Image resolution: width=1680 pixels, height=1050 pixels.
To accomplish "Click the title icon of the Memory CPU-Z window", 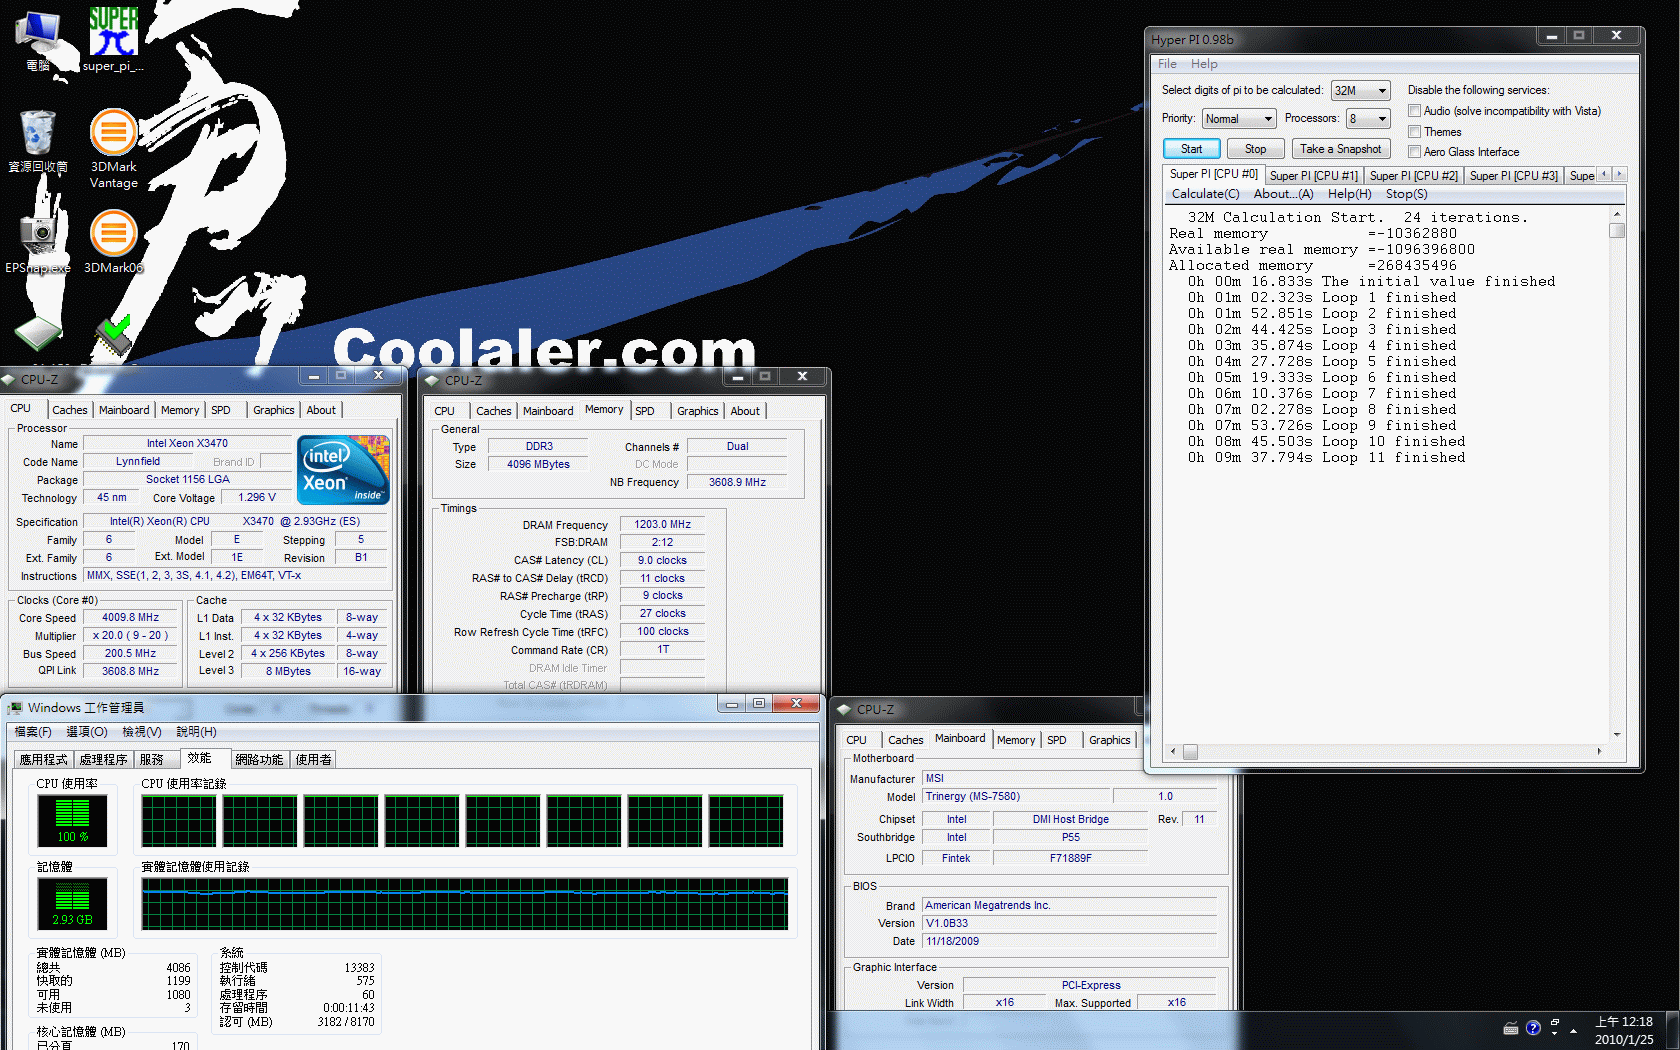I will [x=432, y=380].
